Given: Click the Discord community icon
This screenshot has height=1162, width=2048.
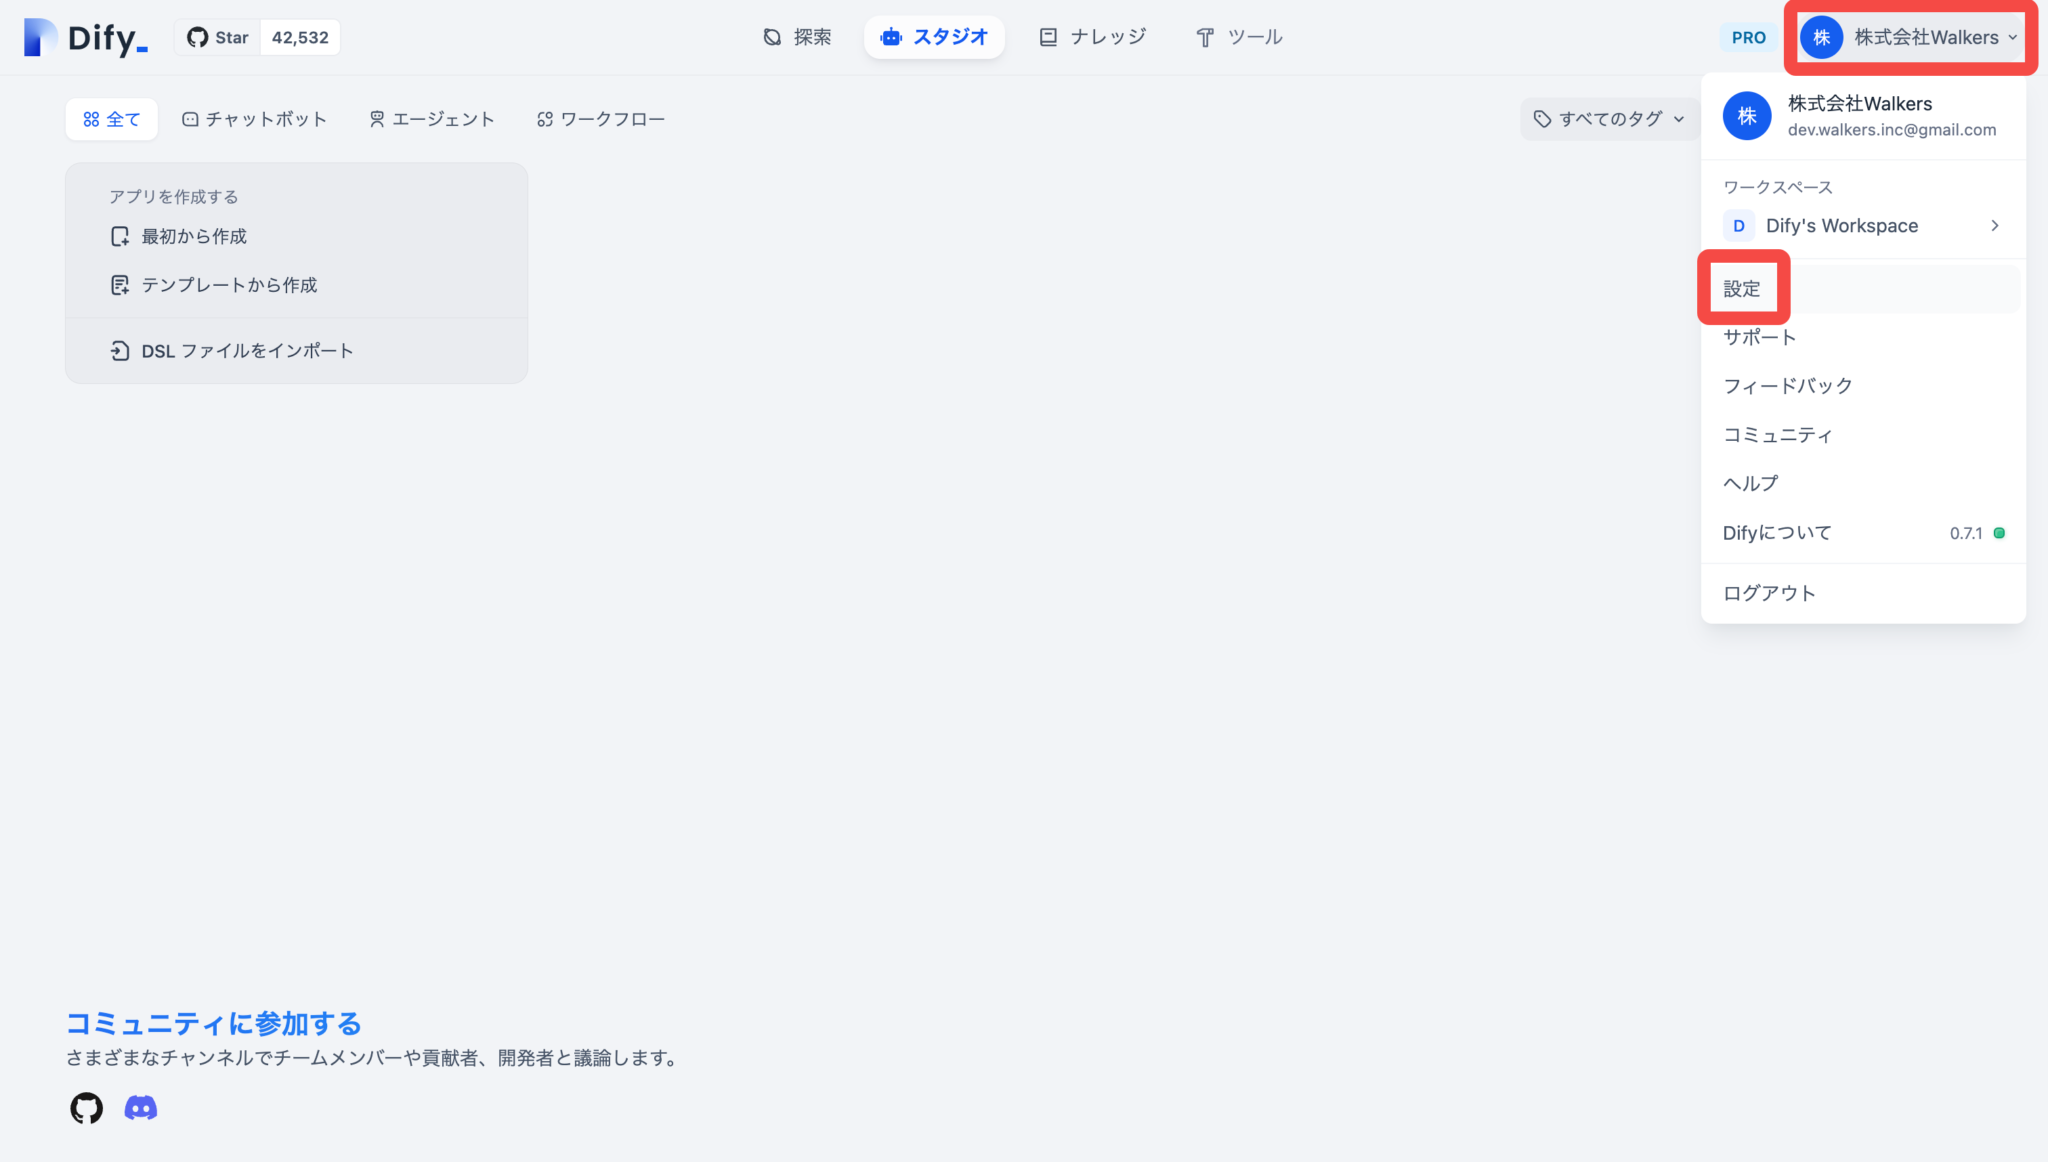Looking at the screenshot, I should tap(141, 1107).
